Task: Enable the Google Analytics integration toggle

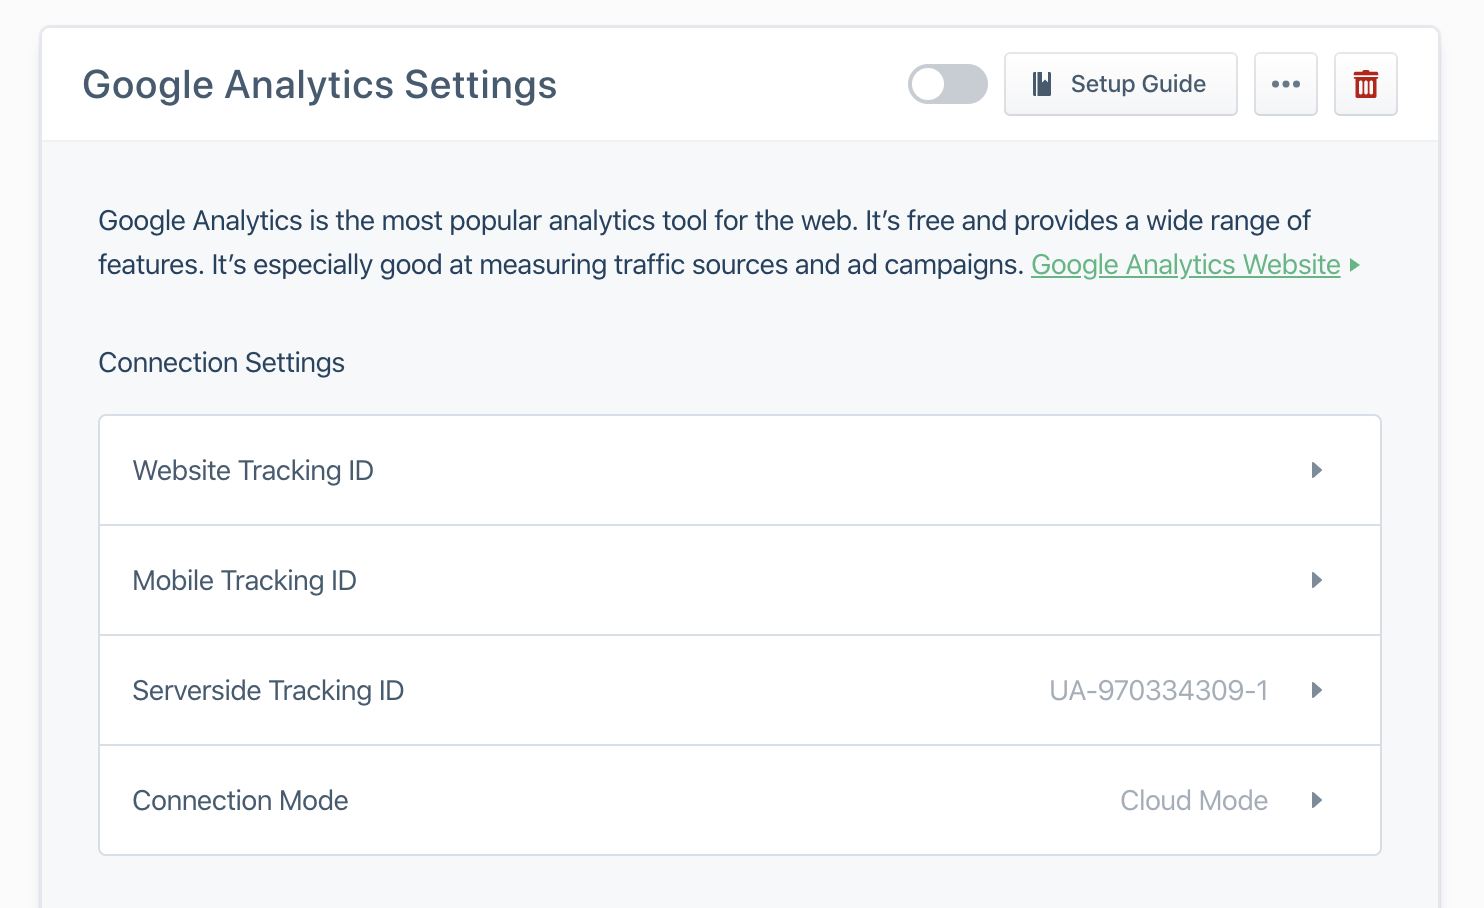Action: click(947, 84)
